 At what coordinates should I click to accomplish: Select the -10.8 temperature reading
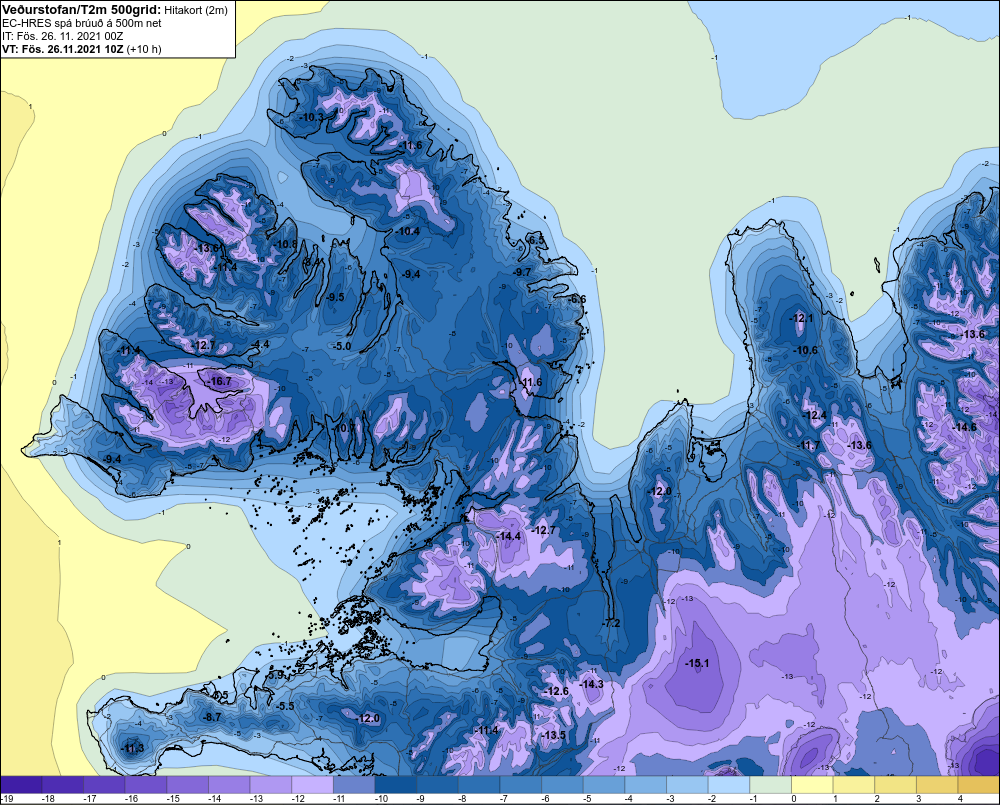pos(285,244)
